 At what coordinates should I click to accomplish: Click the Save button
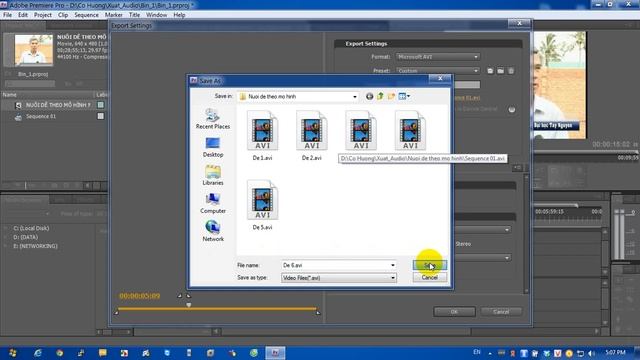[x=429, y=266]
